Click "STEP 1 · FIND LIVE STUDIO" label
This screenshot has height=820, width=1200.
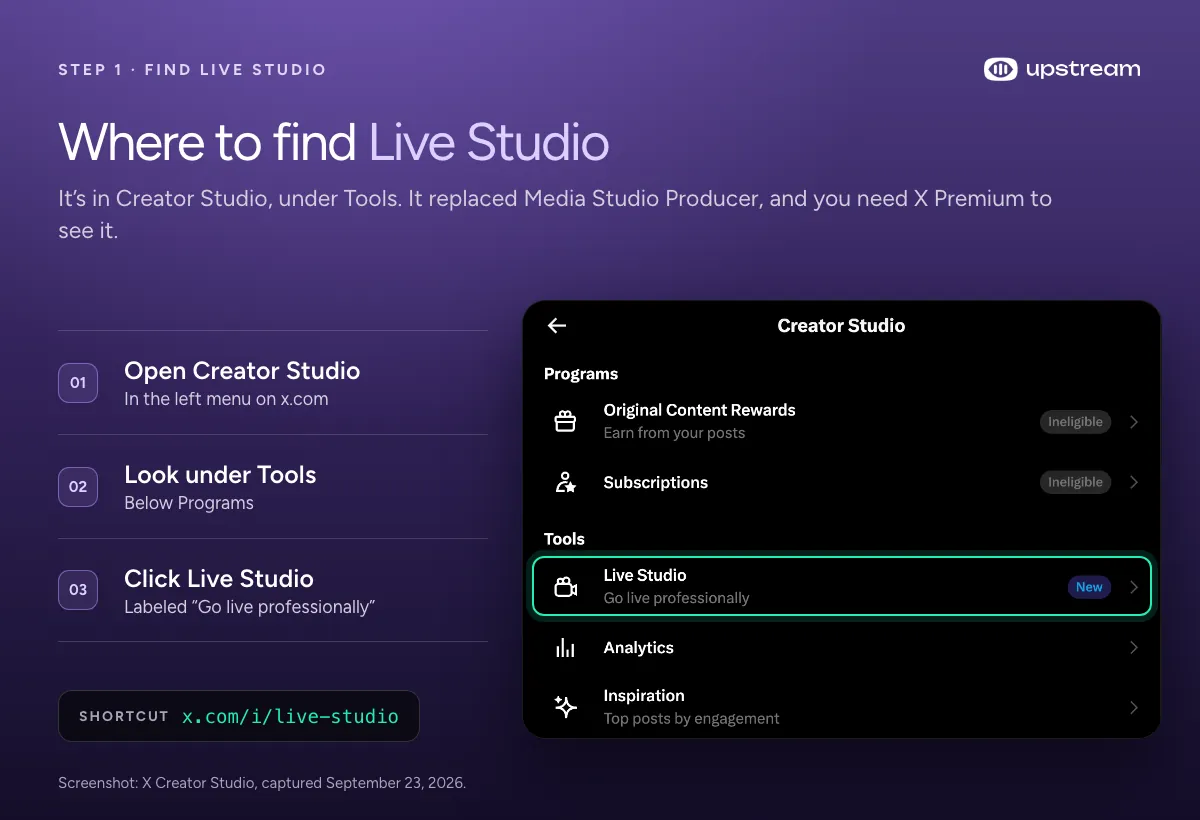[192, 70]
